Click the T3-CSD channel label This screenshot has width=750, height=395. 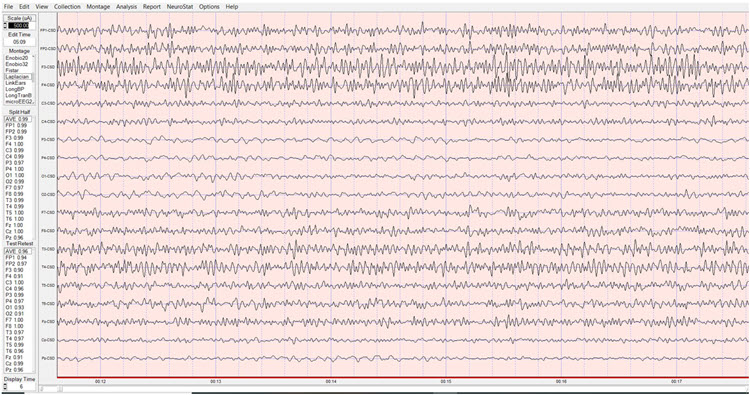pos(49,249)
